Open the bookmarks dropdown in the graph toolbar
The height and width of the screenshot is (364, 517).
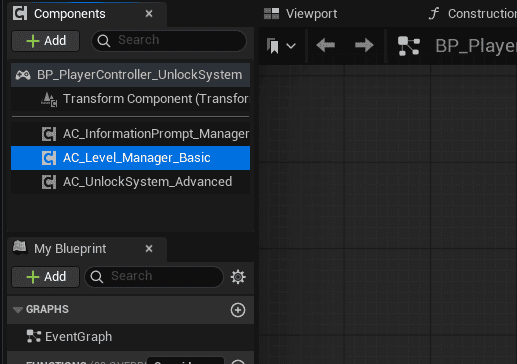(291, 46)
